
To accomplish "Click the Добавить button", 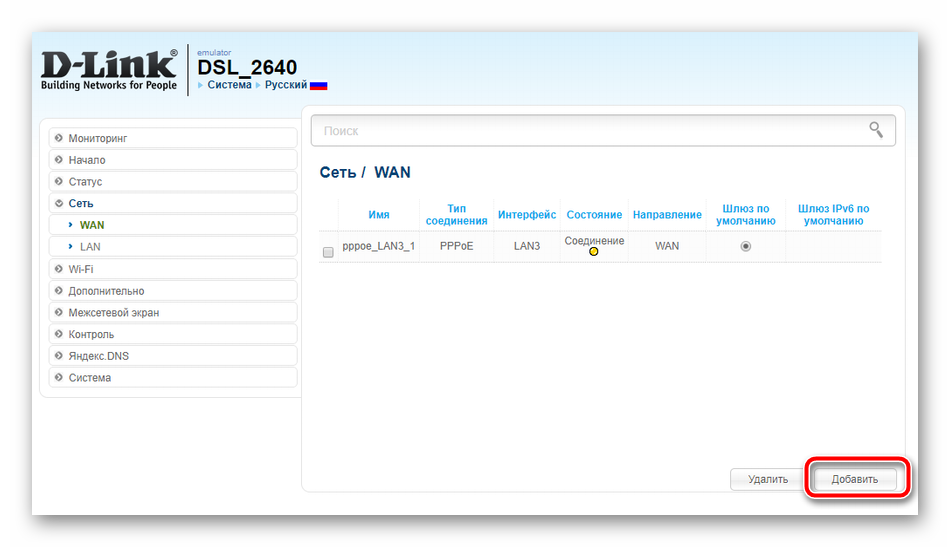I will 854,479.
